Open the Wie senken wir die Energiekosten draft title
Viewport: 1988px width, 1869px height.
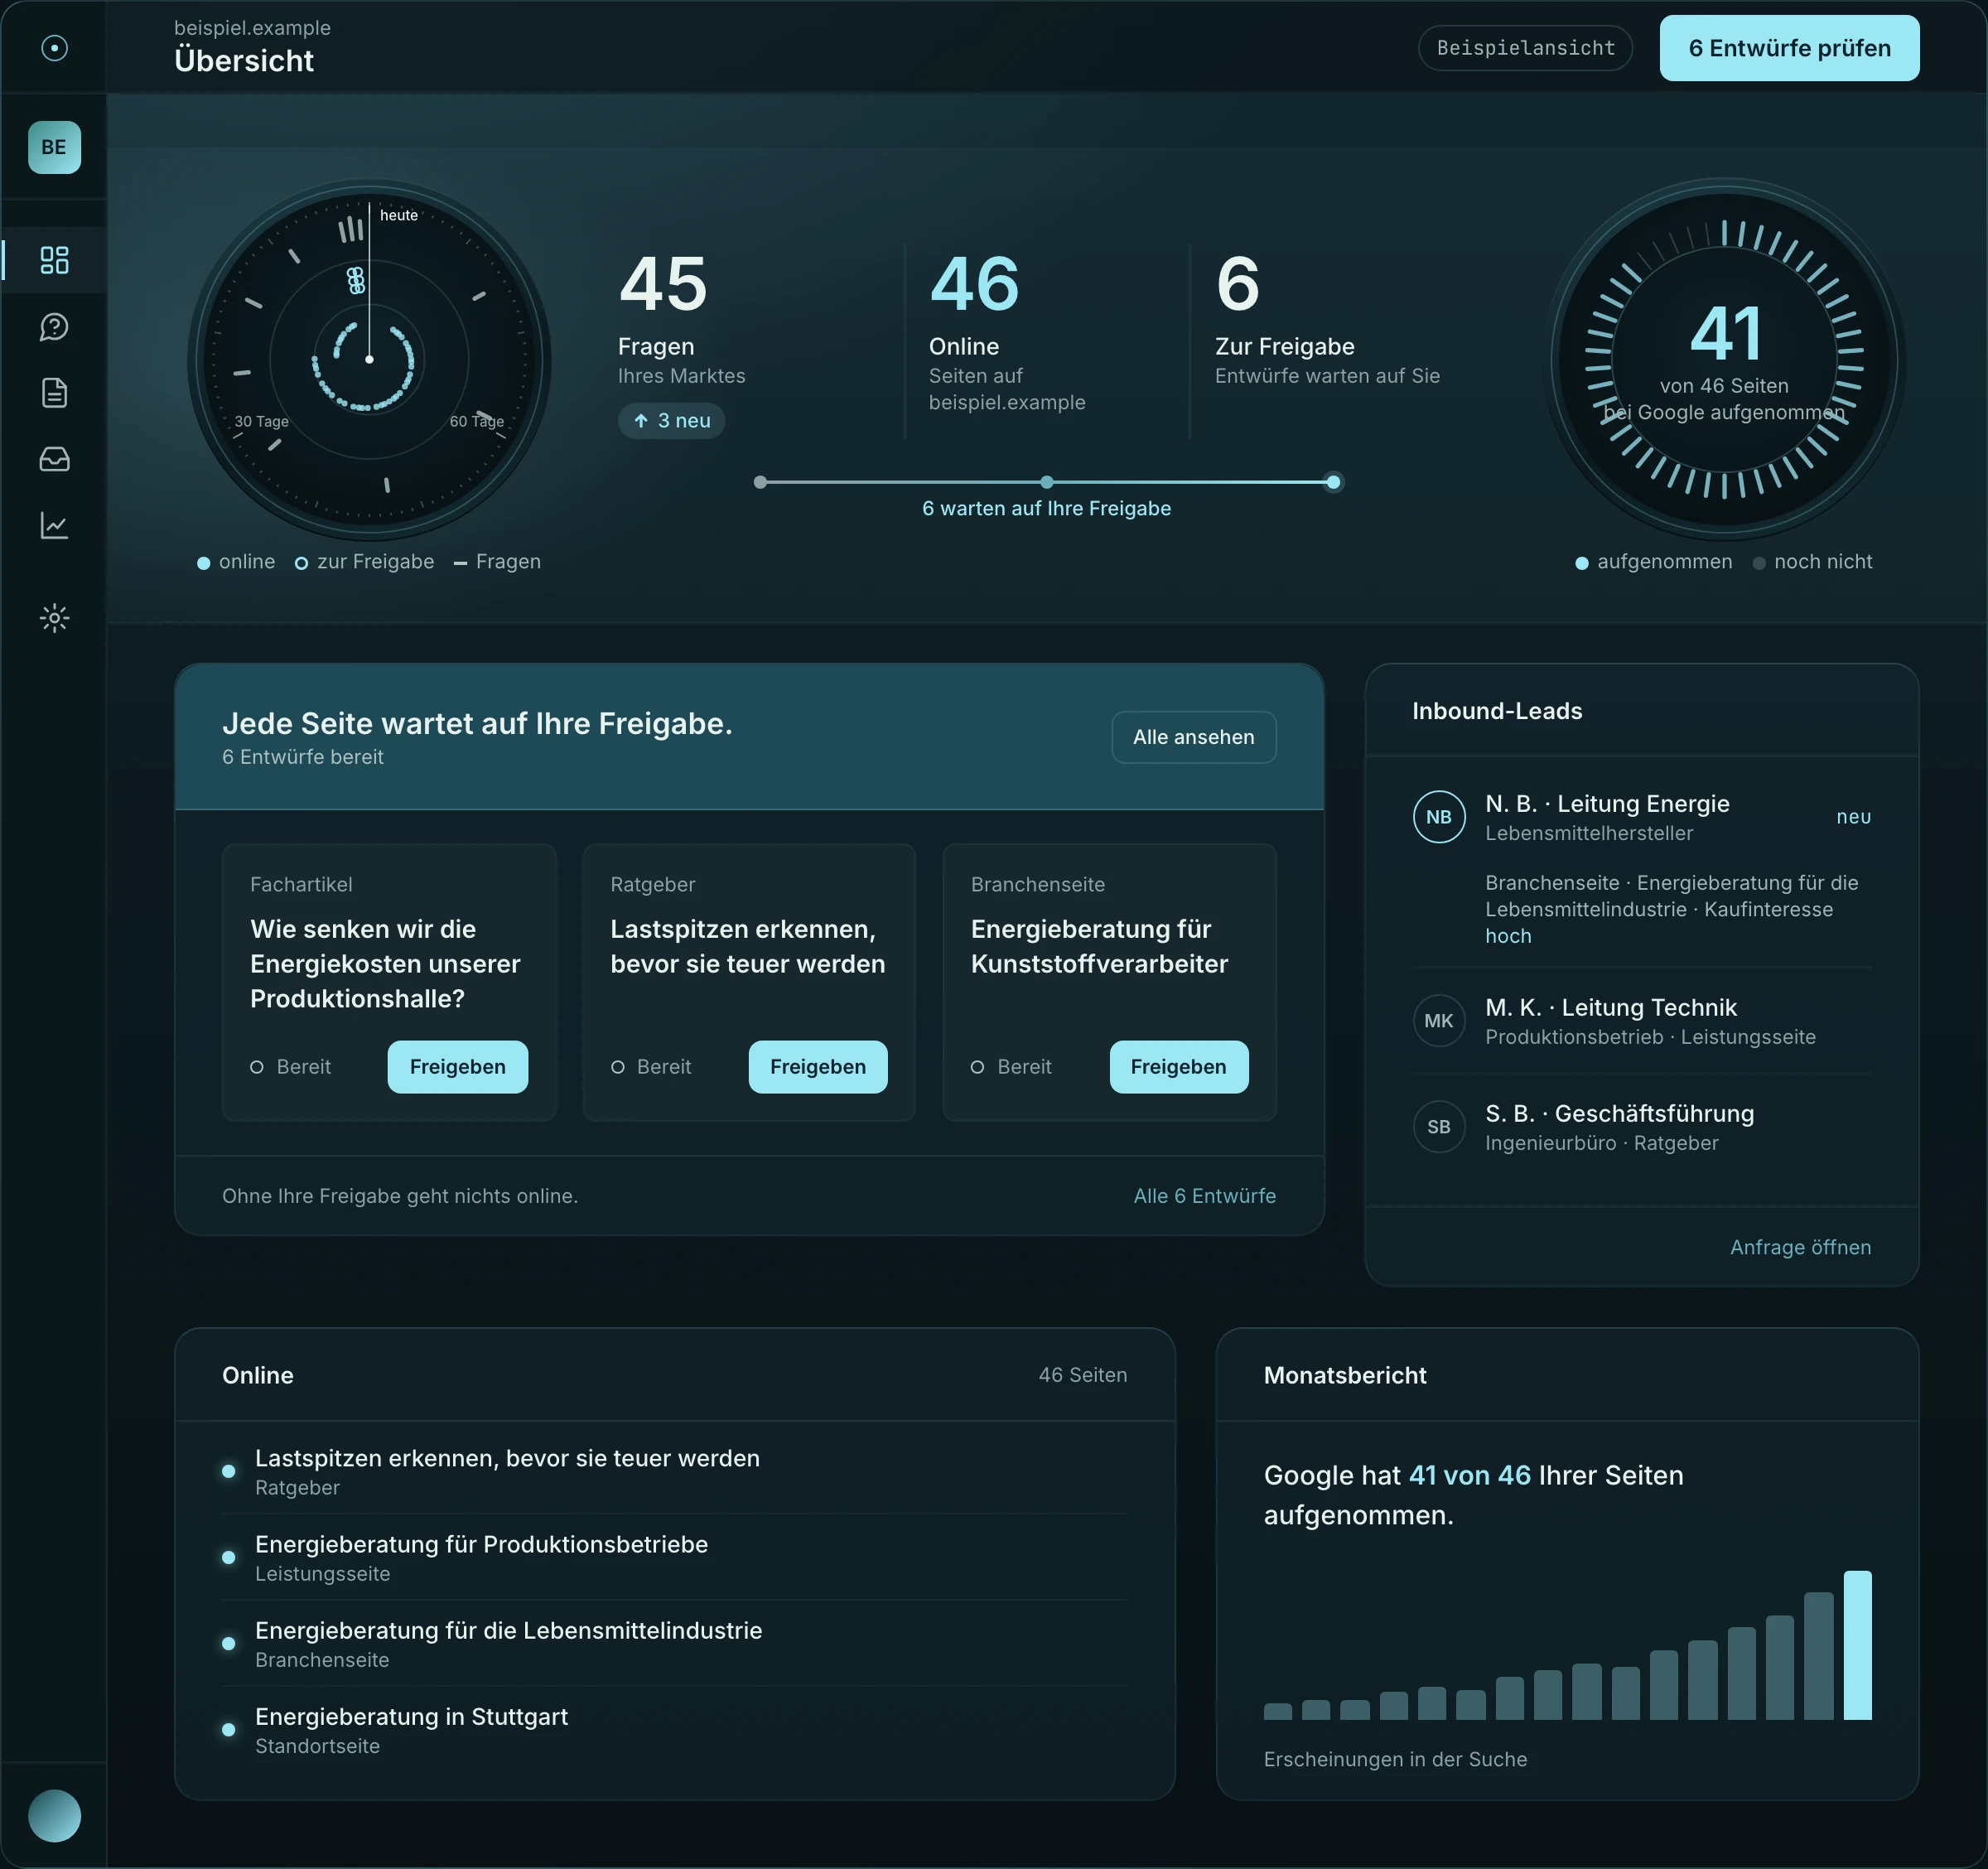tap(385, 964)
